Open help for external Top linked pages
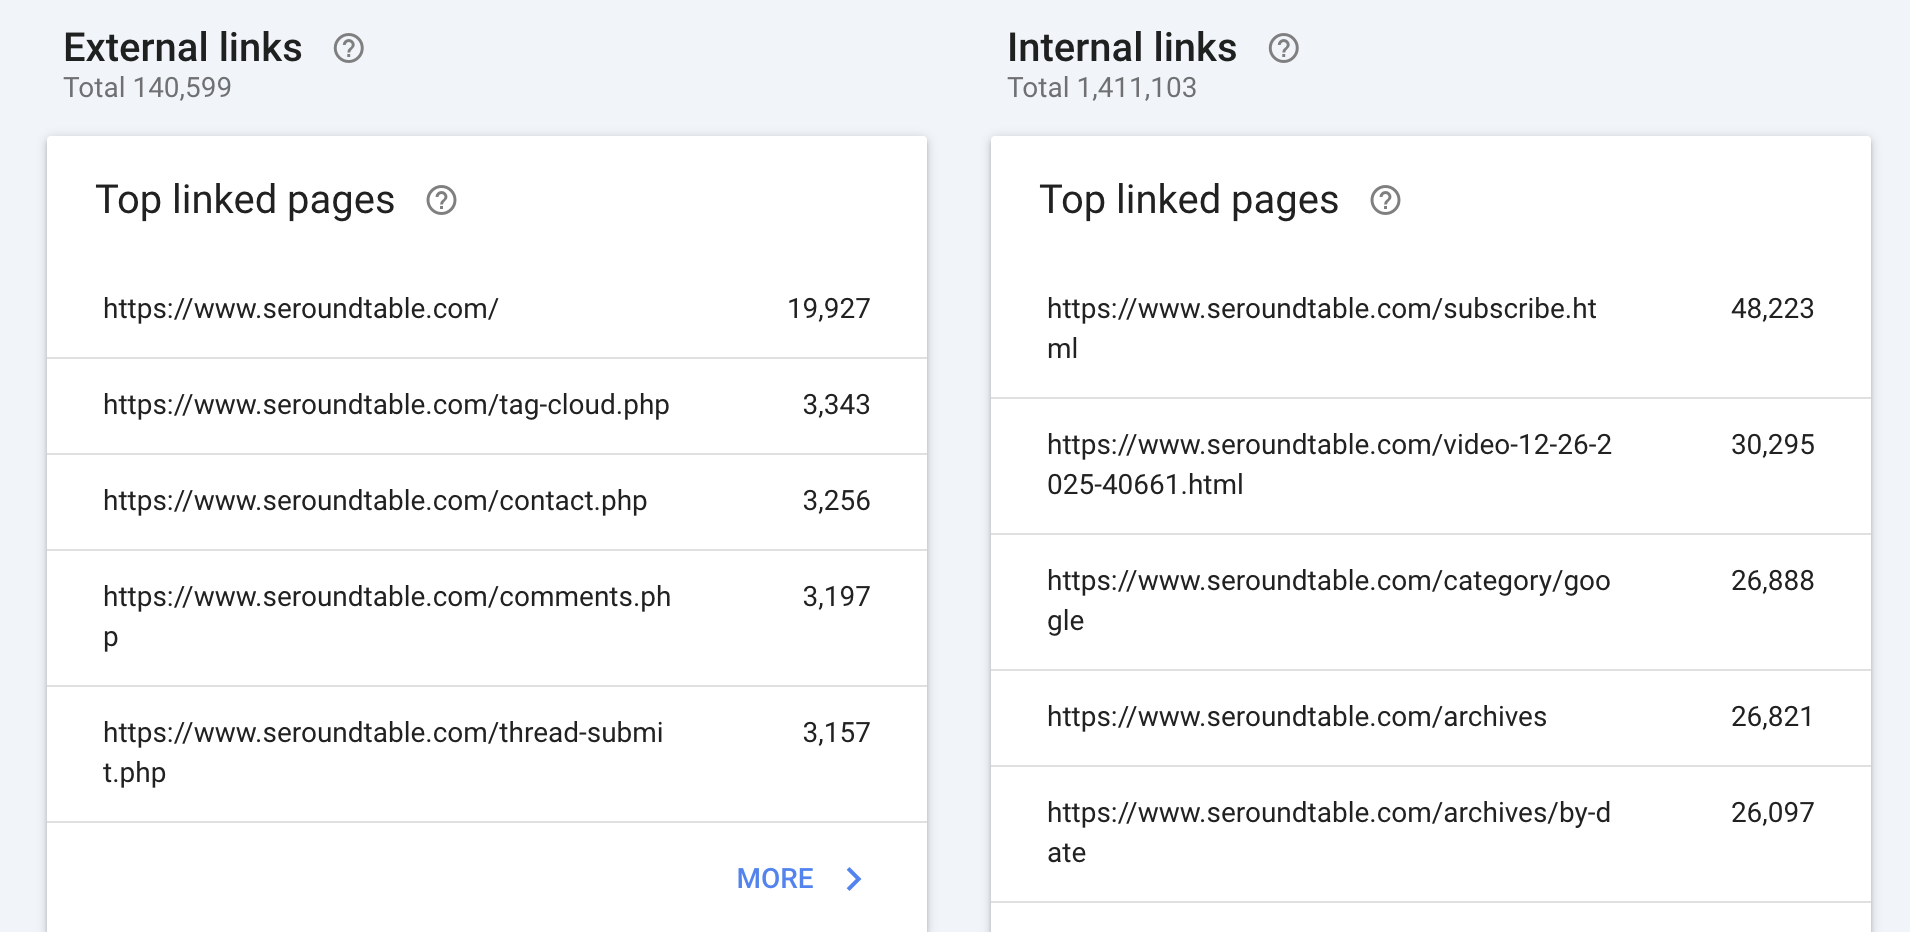Screen dimensions: 1910x932 click(441, 201)
